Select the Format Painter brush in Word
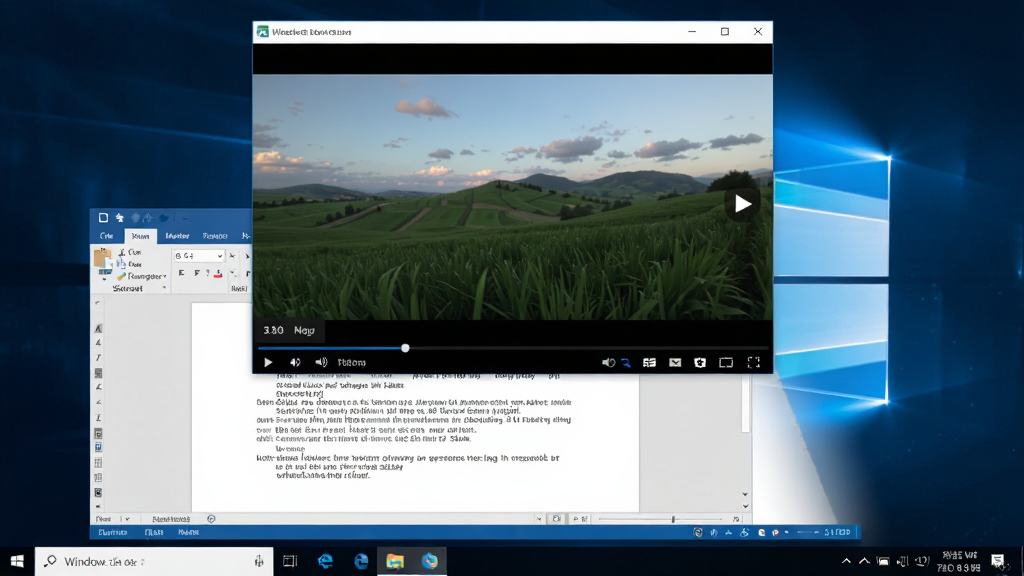This screenshot has width=1024, height=576. pos(121,276)
